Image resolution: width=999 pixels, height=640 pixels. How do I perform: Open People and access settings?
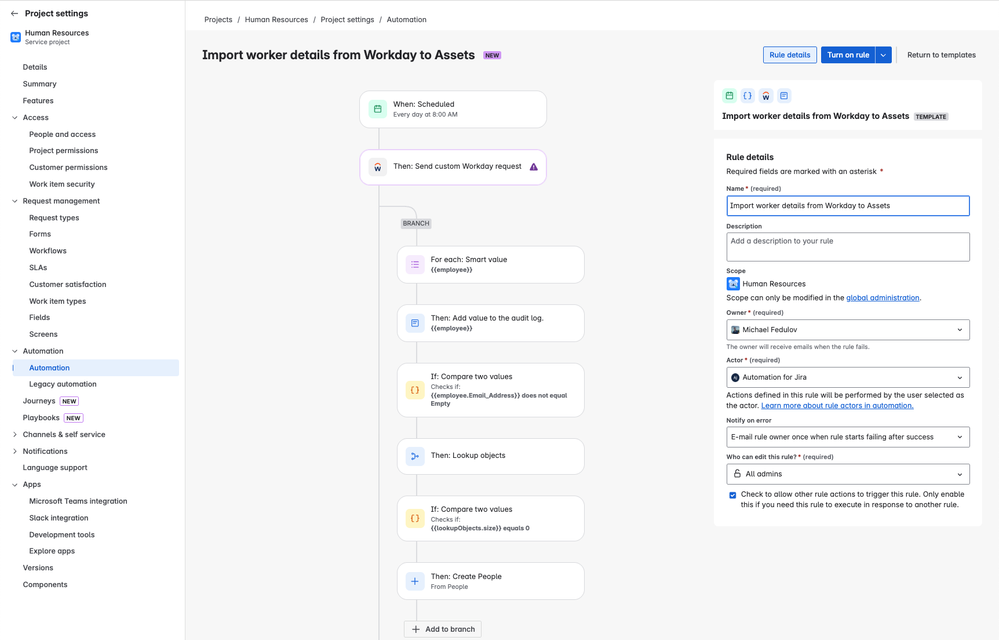coord(62,134)
